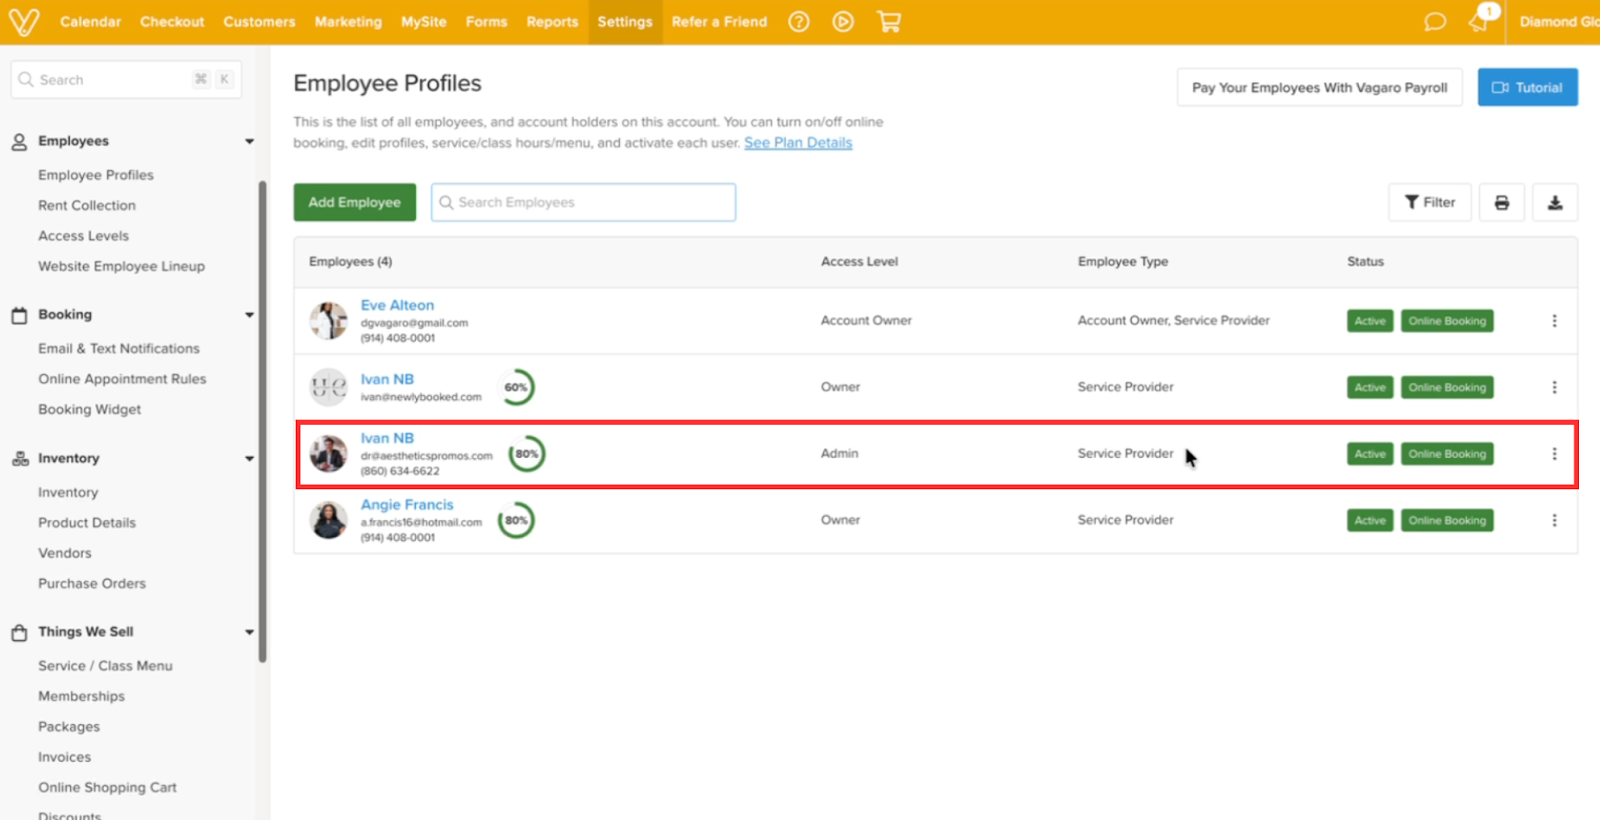Open the chat messages icon
1600x820 pixels.
(1435, 22)
